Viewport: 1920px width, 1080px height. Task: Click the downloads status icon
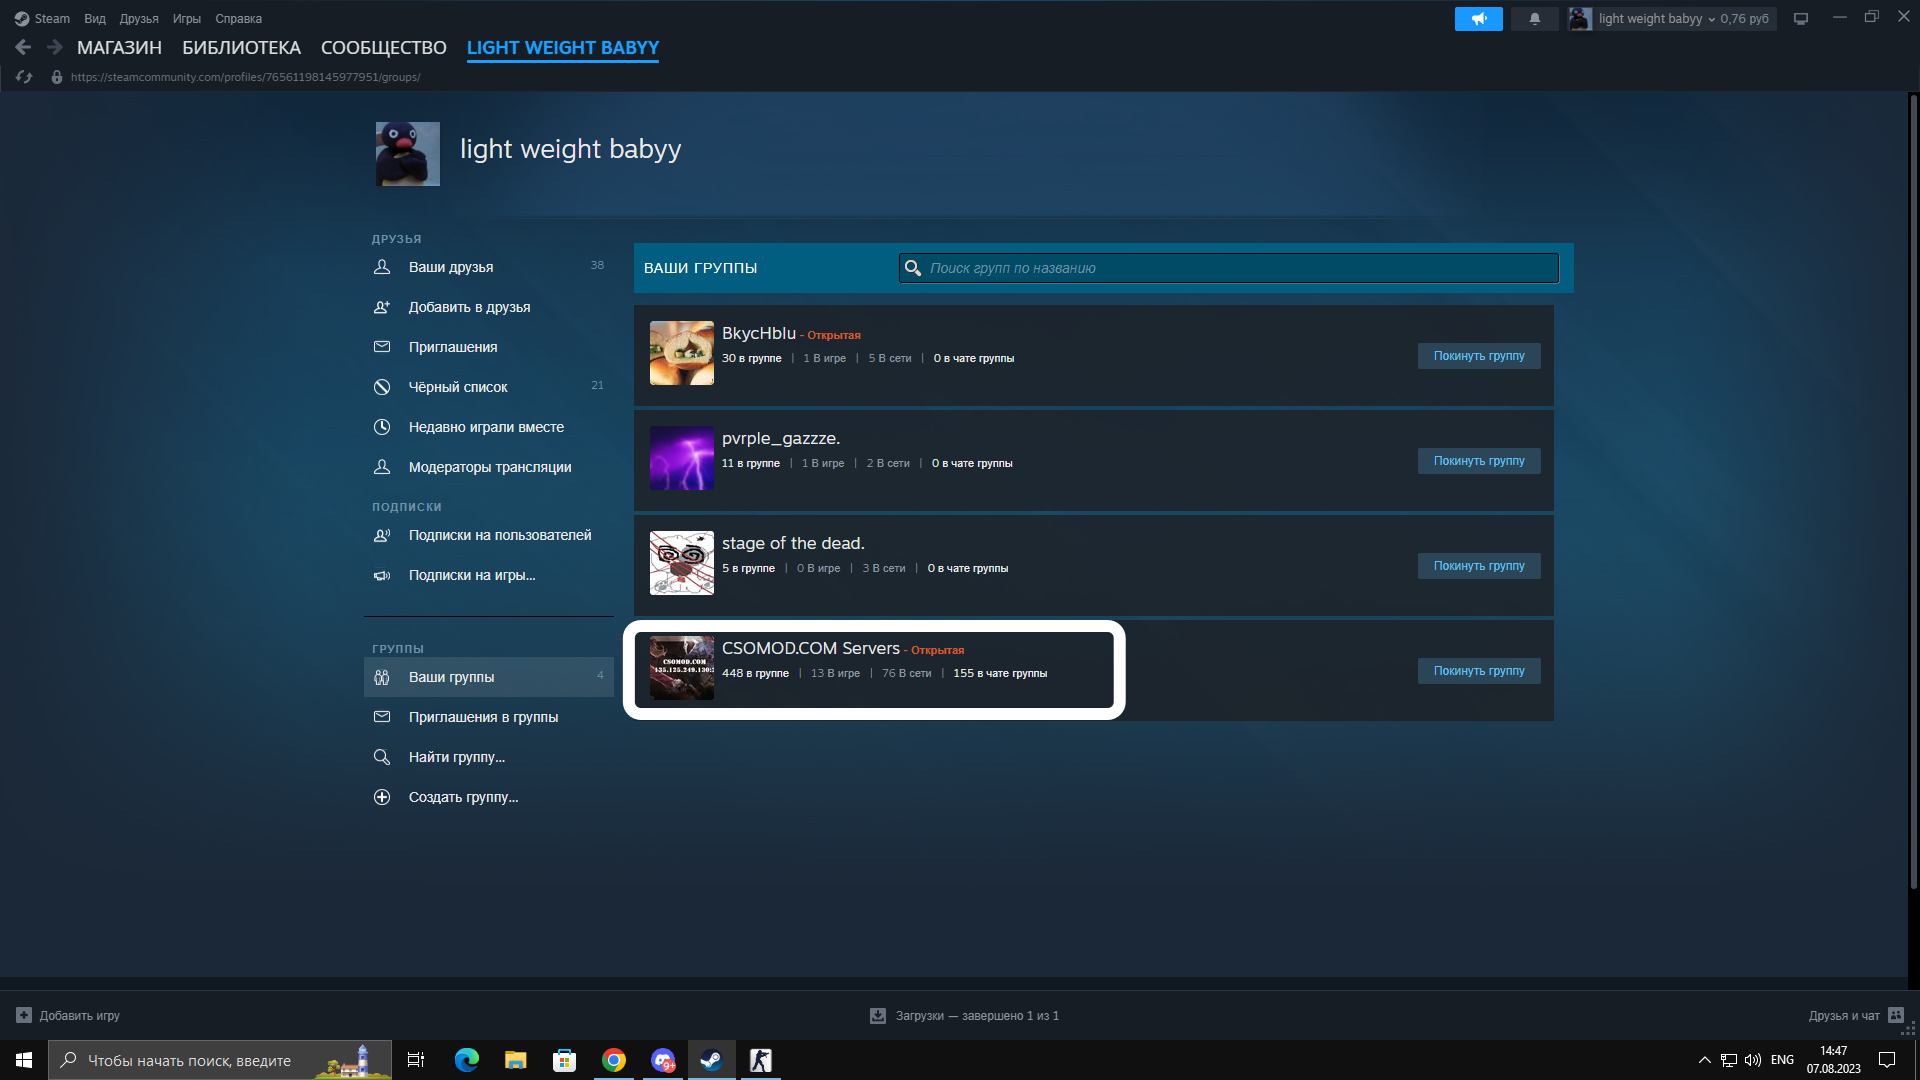878,1016
